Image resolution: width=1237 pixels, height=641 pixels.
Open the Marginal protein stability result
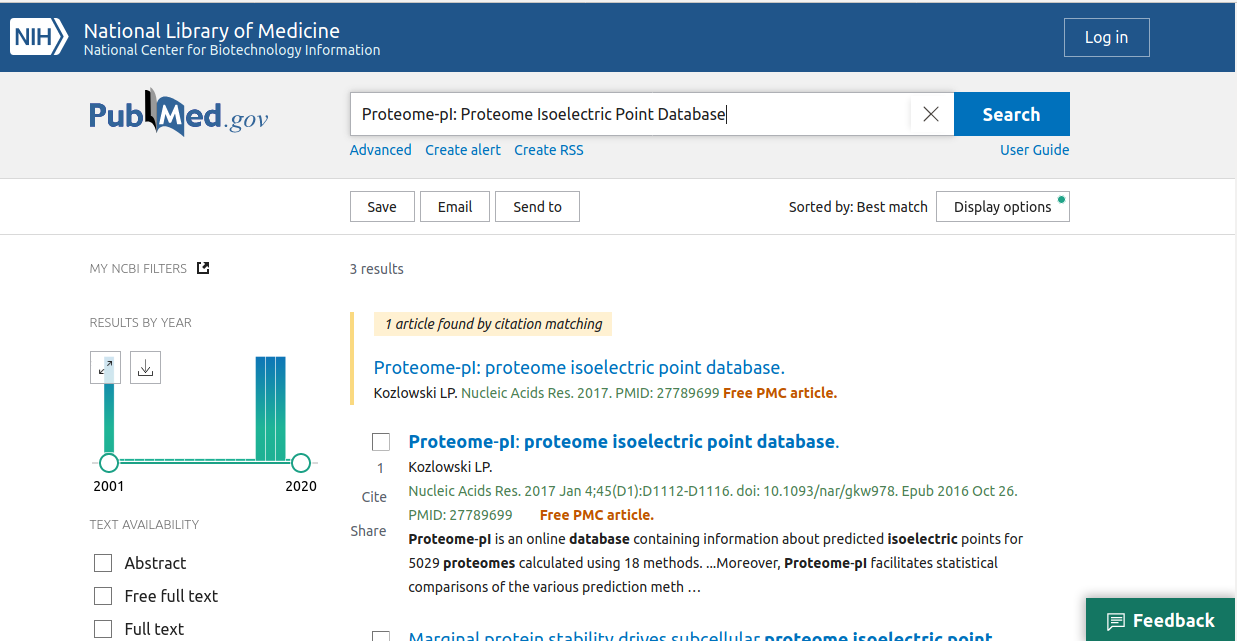pyautogui.click(x=701, y=635)
